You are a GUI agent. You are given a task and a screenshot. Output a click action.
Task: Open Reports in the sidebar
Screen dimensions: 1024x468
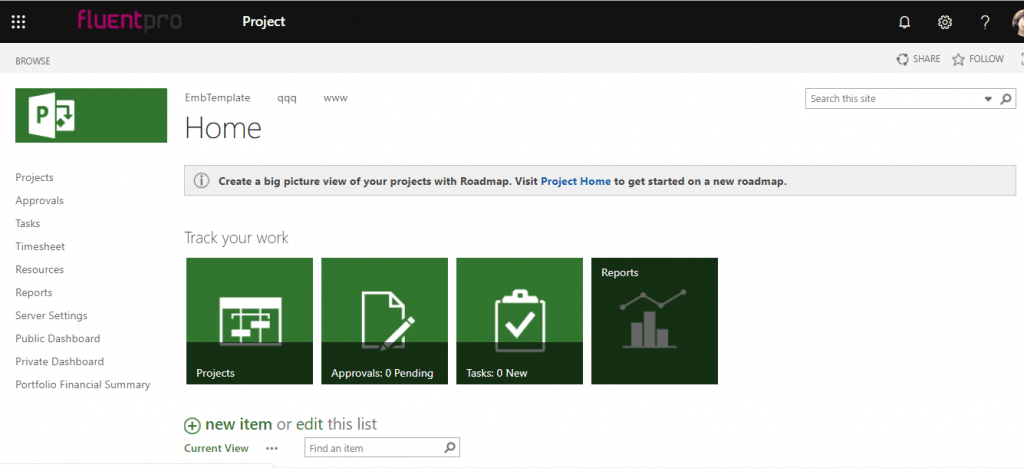[34, 292]
